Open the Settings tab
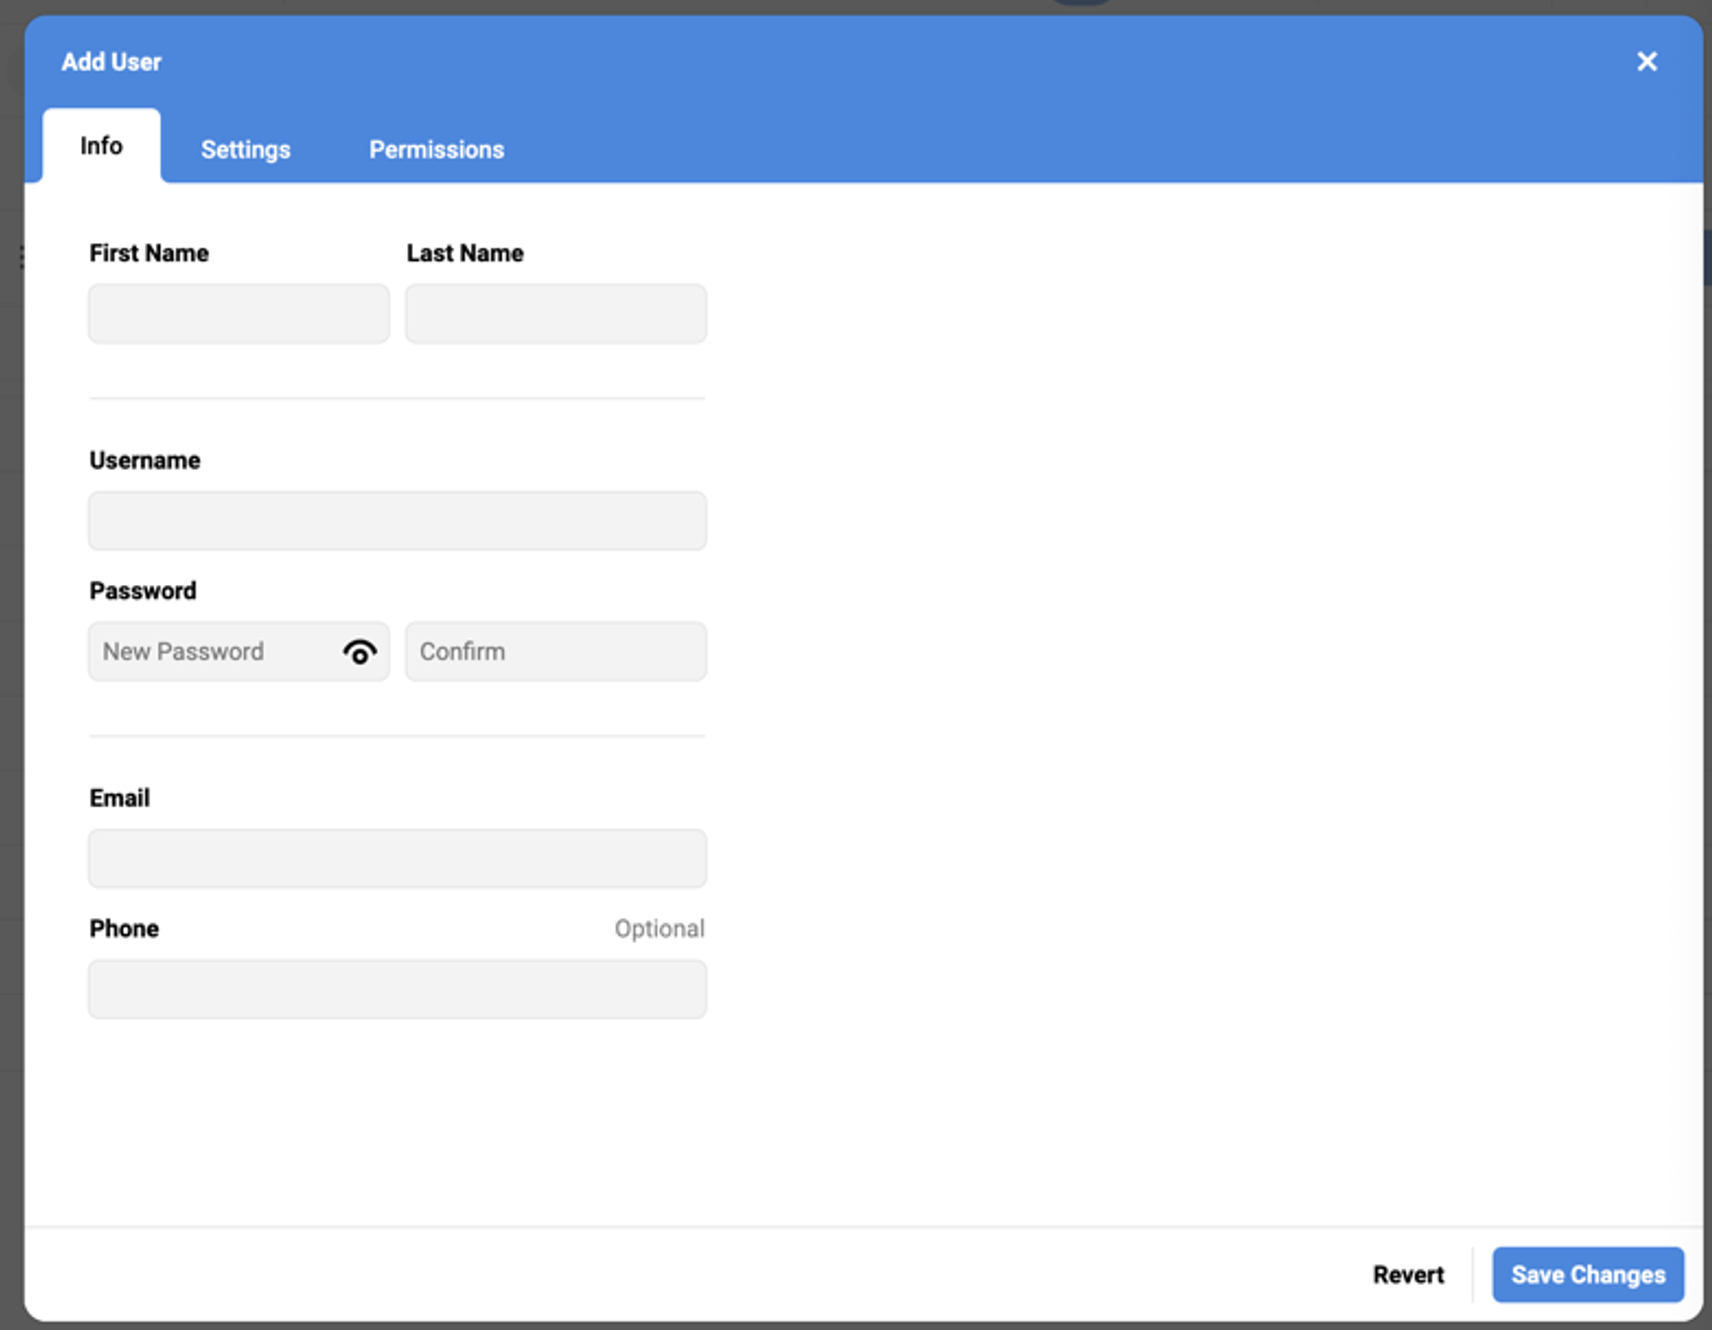The image size is (1712, 1330). pyautogui.click(x=246, y=150)
